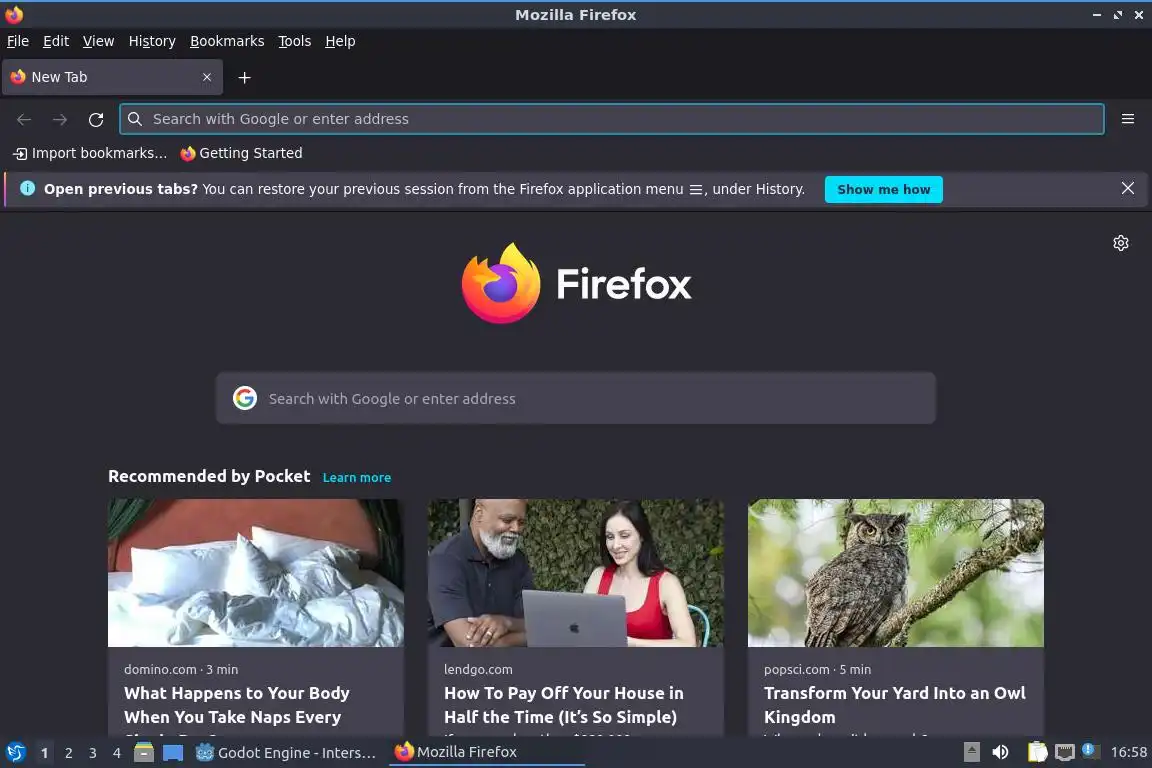Click the Google logo in the search box
1152x768 pixels.
245,398
